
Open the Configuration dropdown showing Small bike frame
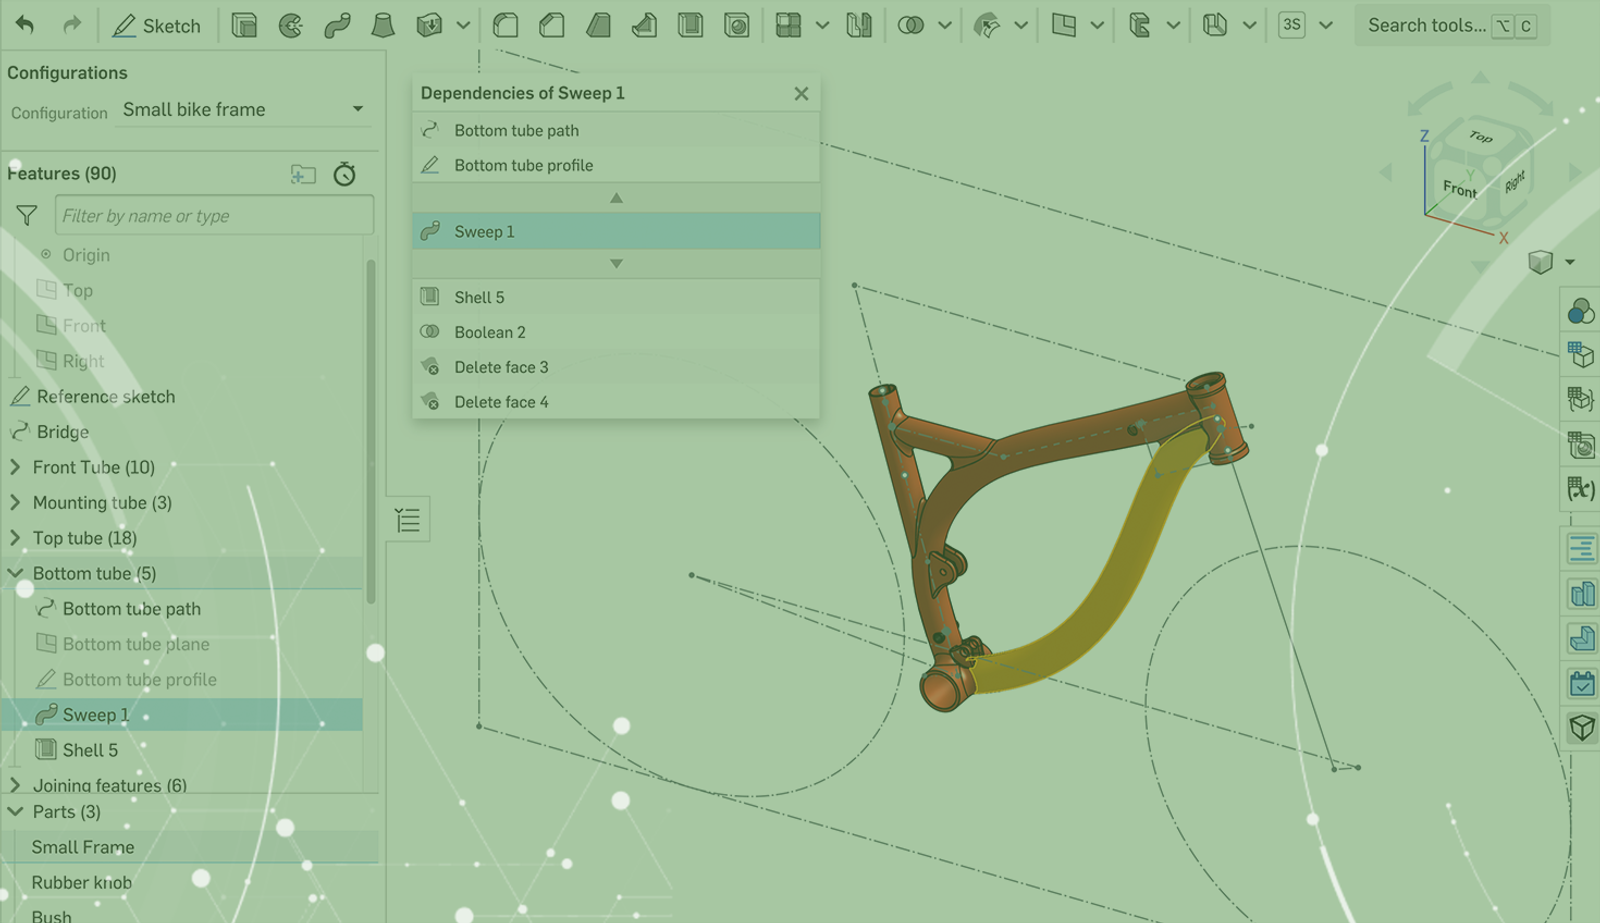(243, 110)
